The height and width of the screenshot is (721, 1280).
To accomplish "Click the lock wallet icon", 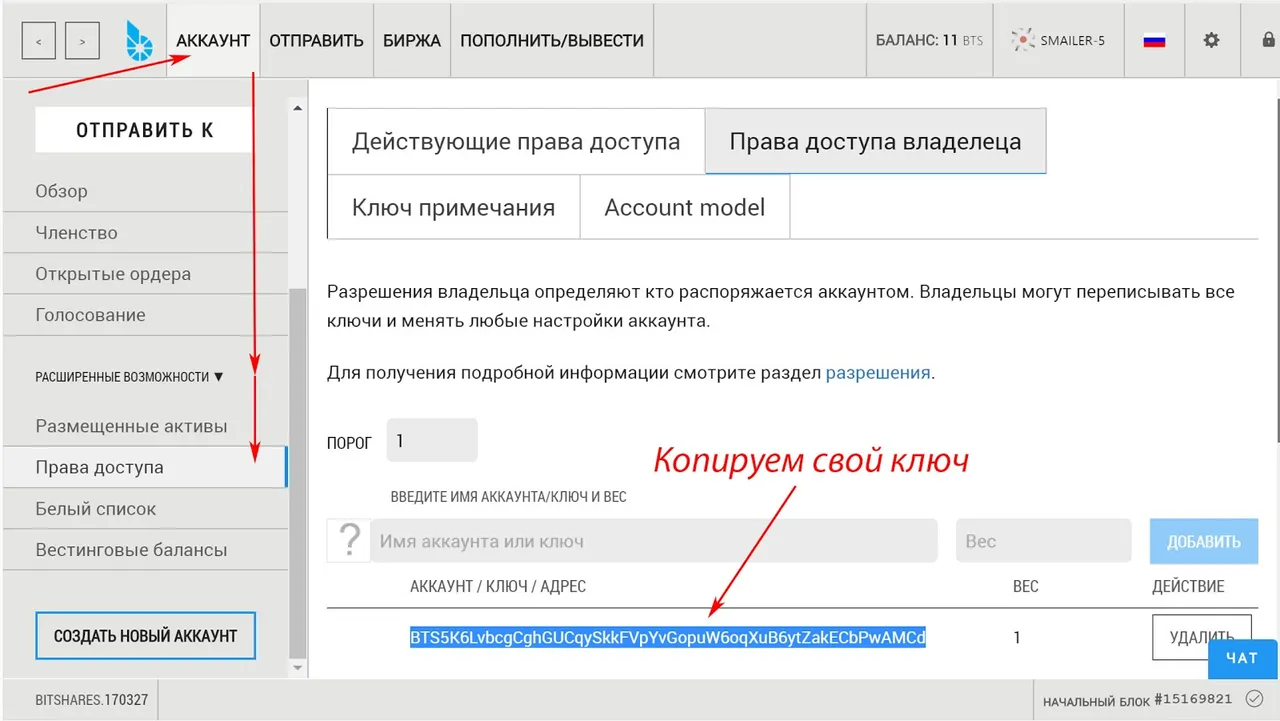I will pyautogui.click(x=1268, y=41).
